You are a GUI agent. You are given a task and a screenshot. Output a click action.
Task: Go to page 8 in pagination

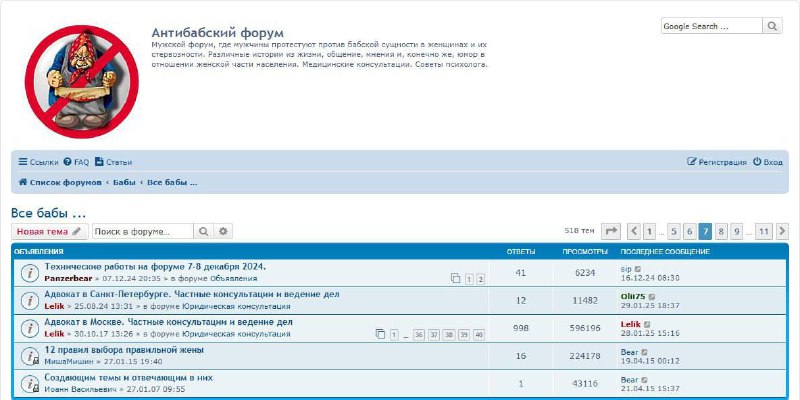tap(721, 231)
